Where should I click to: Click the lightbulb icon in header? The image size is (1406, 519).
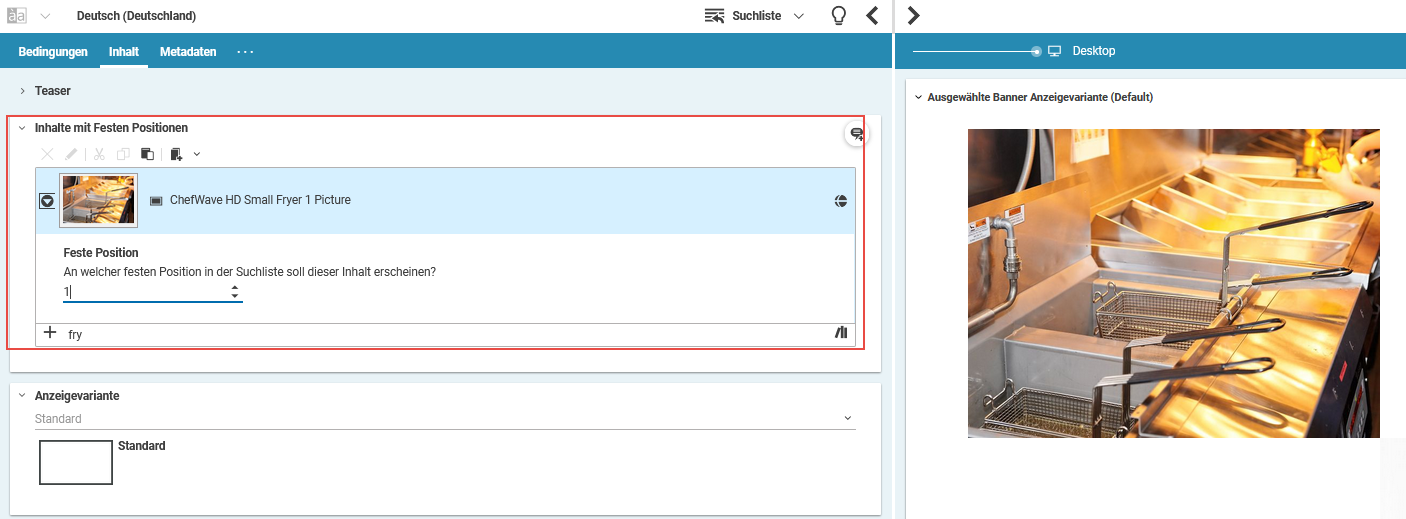click(x=839, y=16)
